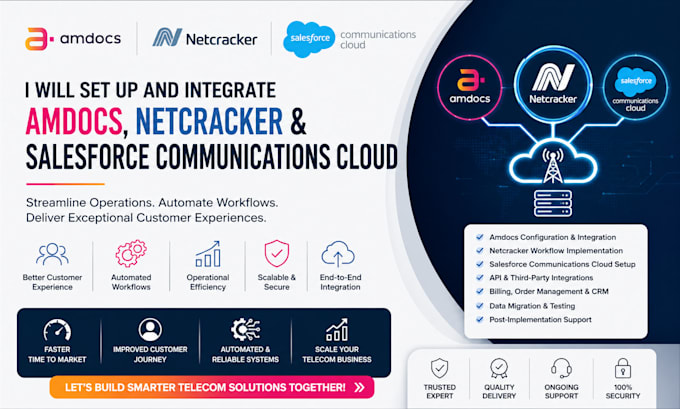Click the Scalable & Secure shield icon
The width and height of the screenshot is (680, 409).
click(x=277, y=253)
